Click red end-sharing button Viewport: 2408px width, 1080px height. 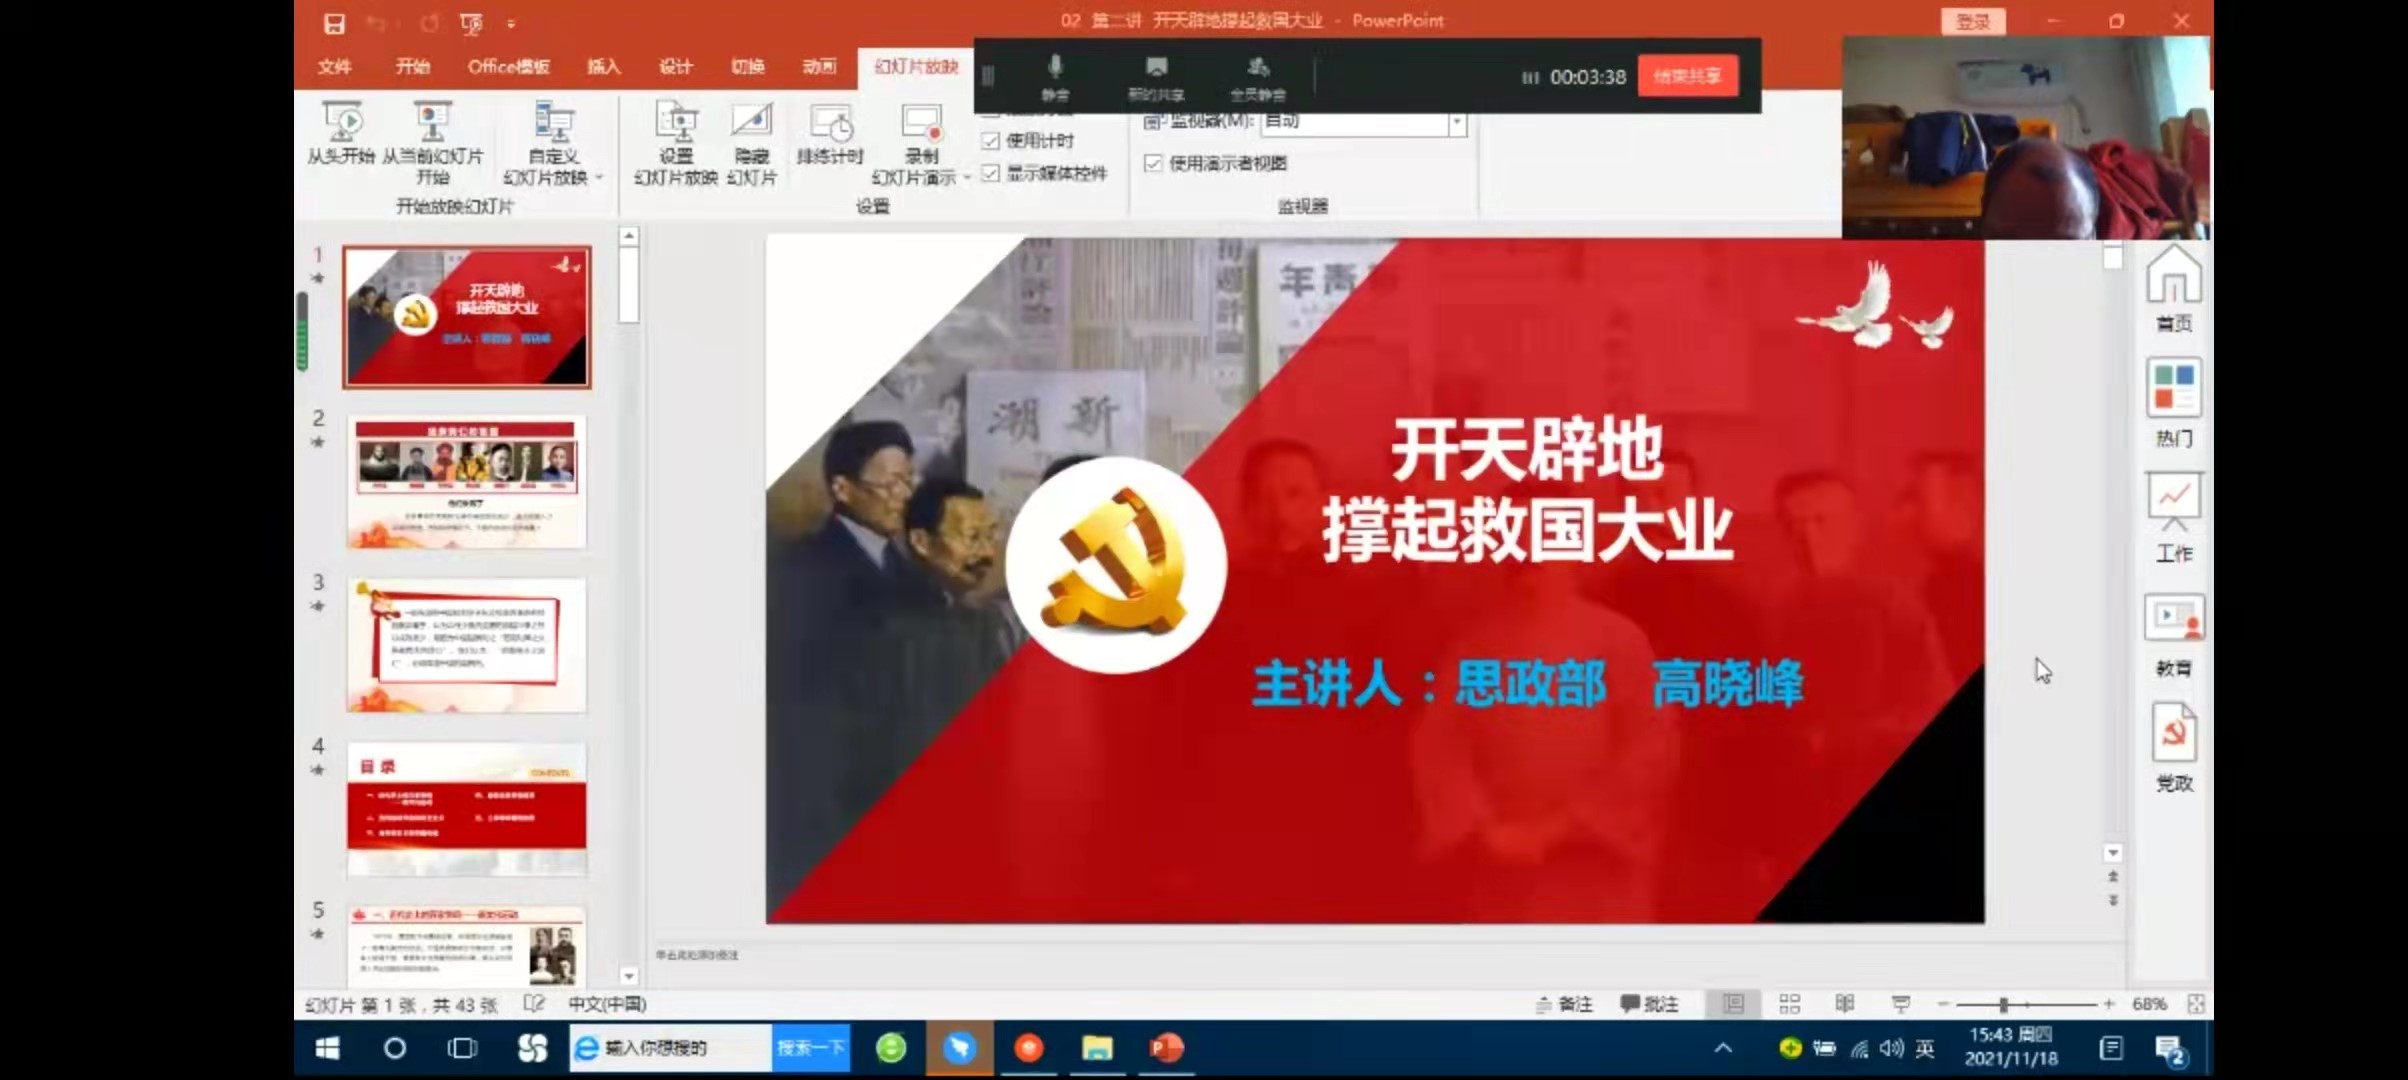(1687, 76)
